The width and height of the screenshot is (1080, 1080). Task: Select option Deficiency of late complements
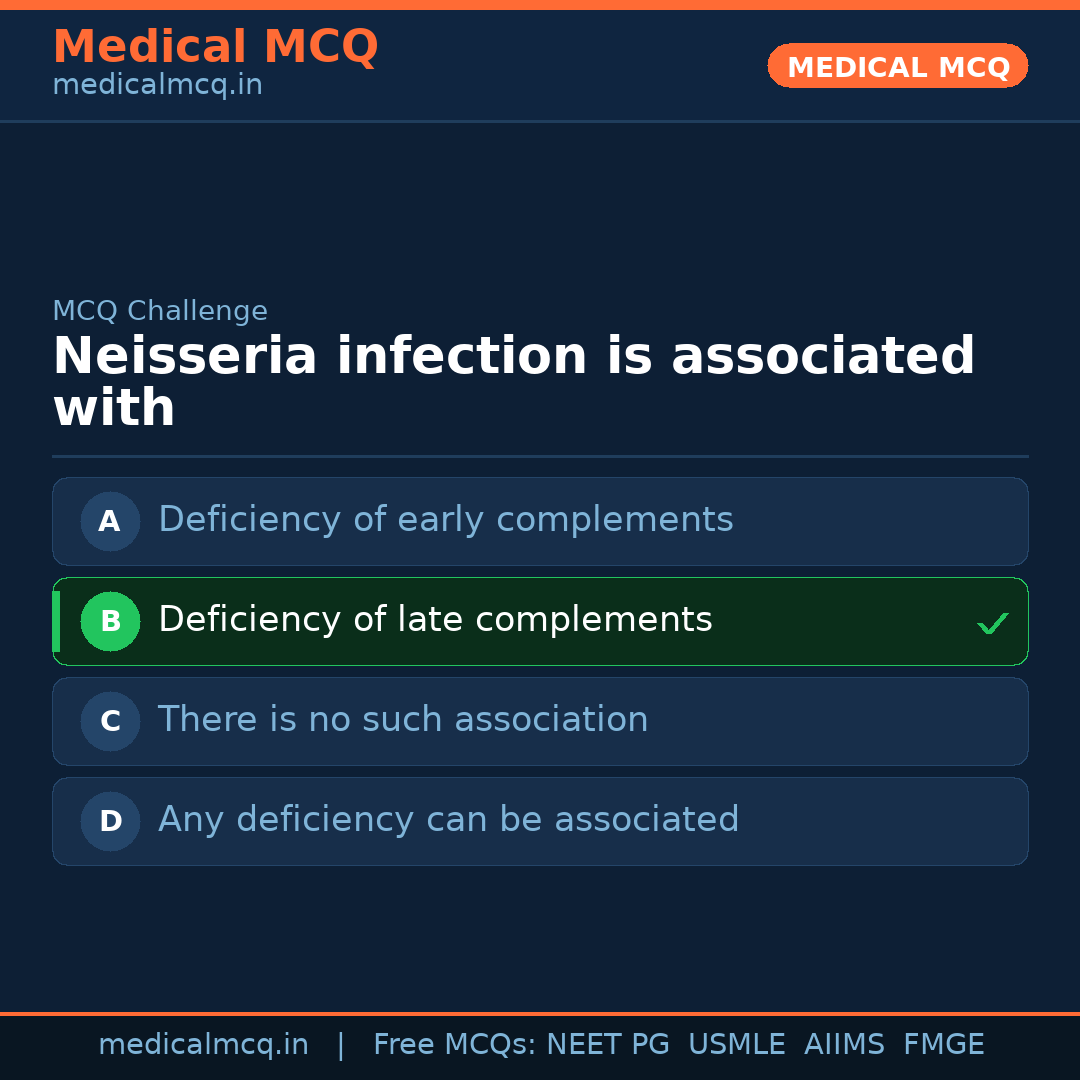click(x=435, y=620)
